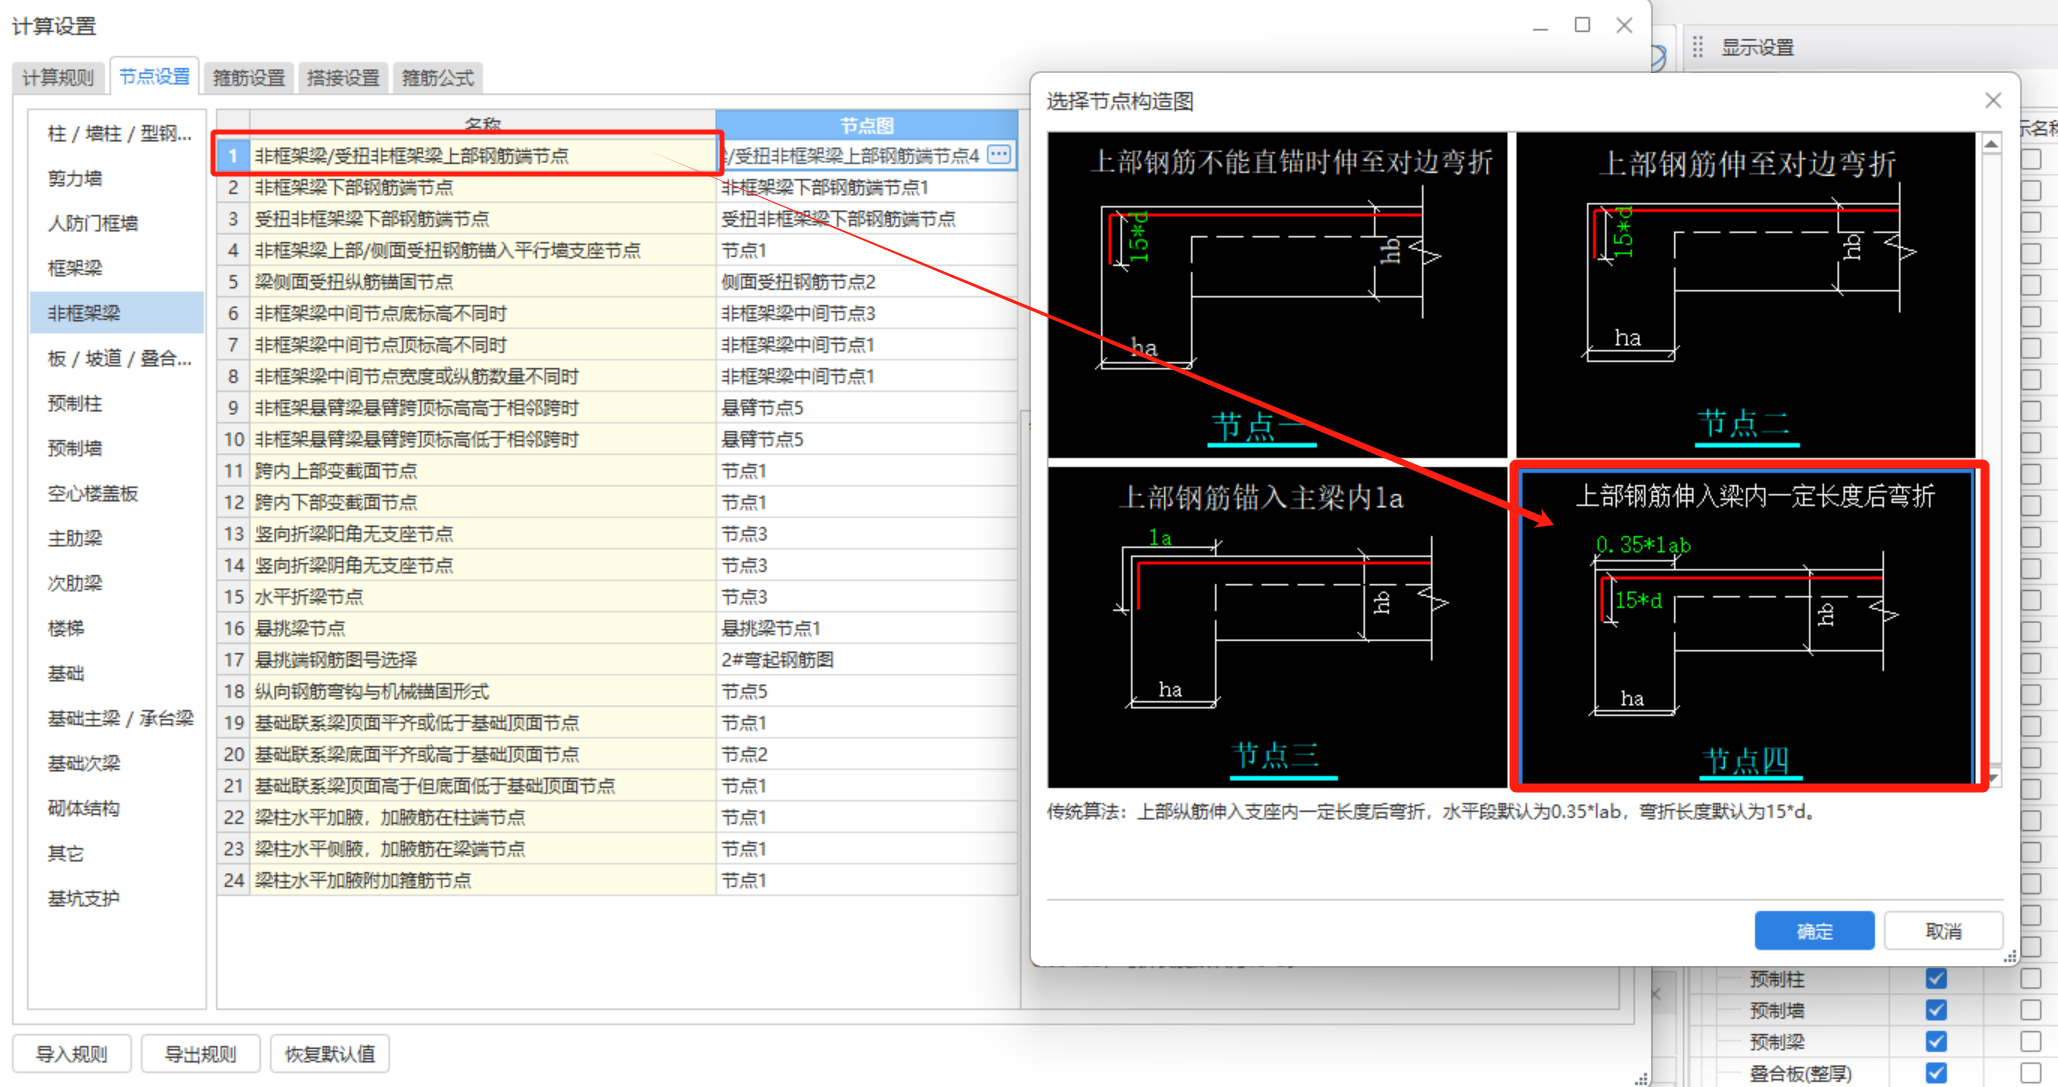
Task: Click 非框架梁中间节点3 value cell
Action: pyautogui.click(x=866, y=313)
